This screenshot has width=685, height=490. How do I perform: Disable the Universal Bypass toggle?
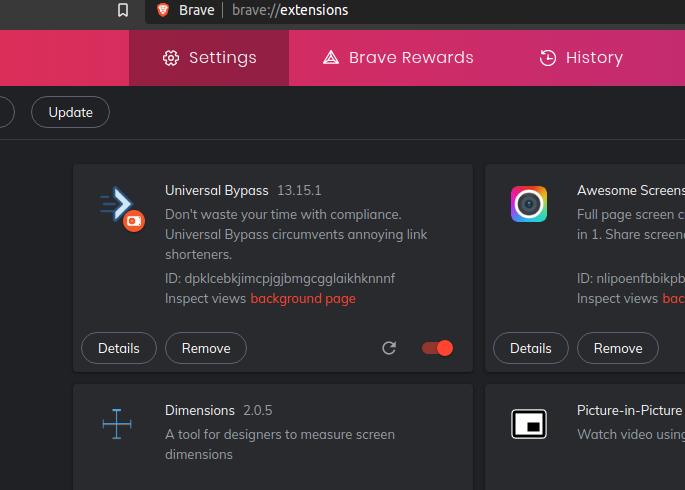click(x=437, y=348)
